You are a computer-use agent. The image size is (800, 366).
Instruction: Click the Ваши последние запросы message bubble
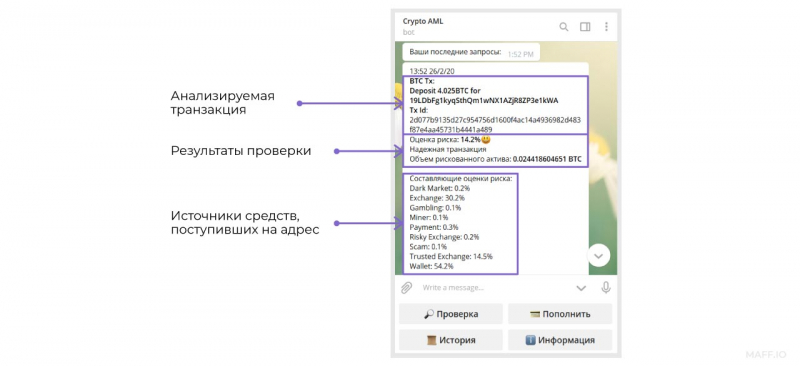tap(471, 52)
